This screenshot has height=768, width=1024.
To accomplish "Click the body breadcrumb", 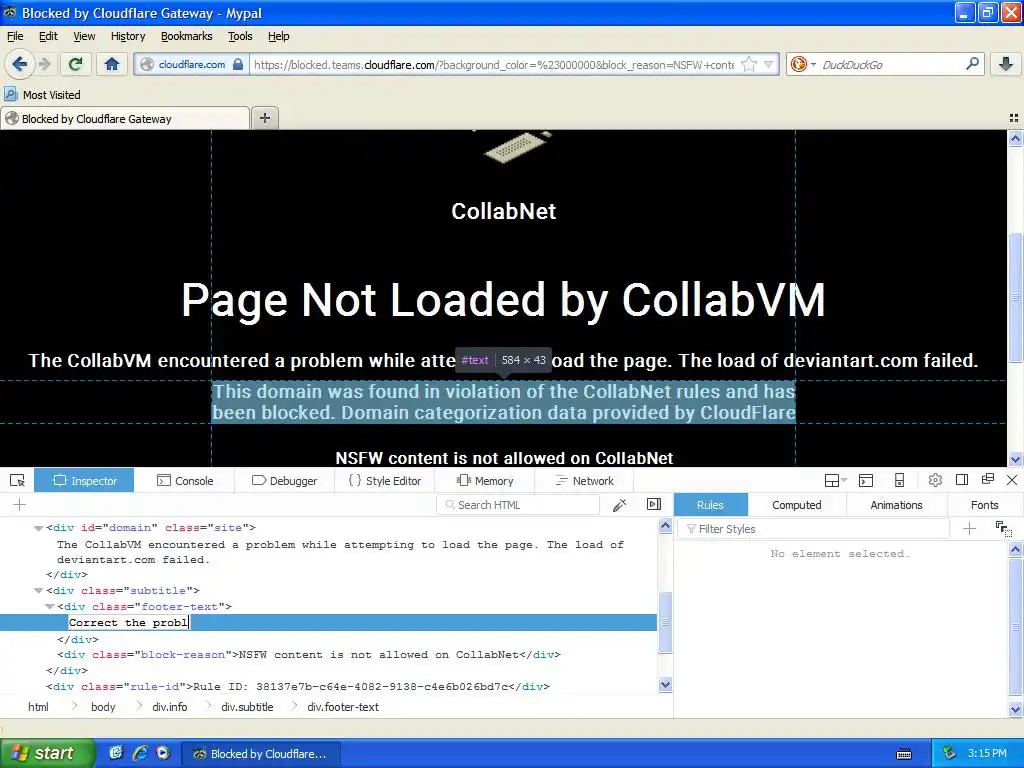I will (103, 707).
